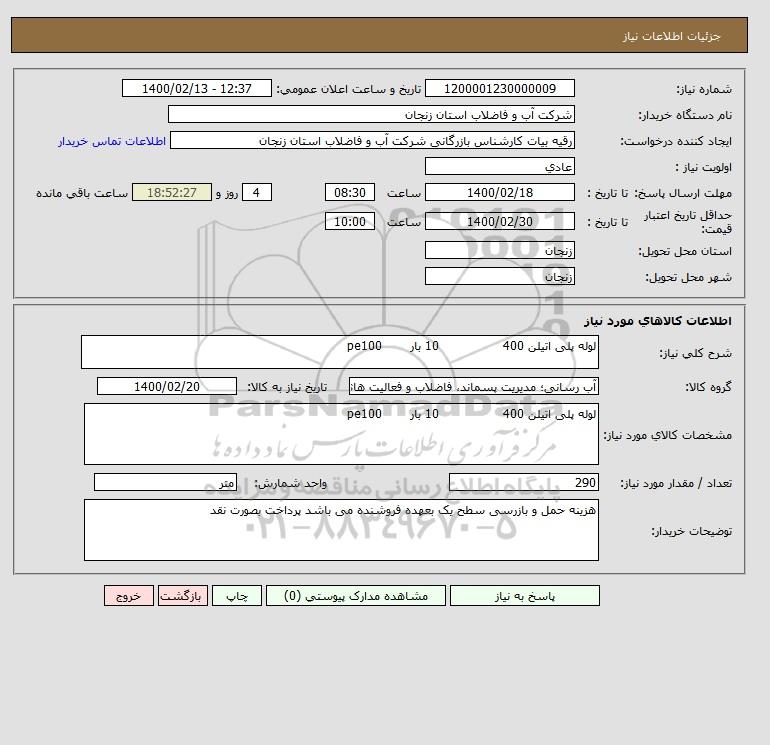This screenshot has height=745, width=770.
Task: Click the 'شهر محل تحویل:' label
Action: (x=688, y=277)
